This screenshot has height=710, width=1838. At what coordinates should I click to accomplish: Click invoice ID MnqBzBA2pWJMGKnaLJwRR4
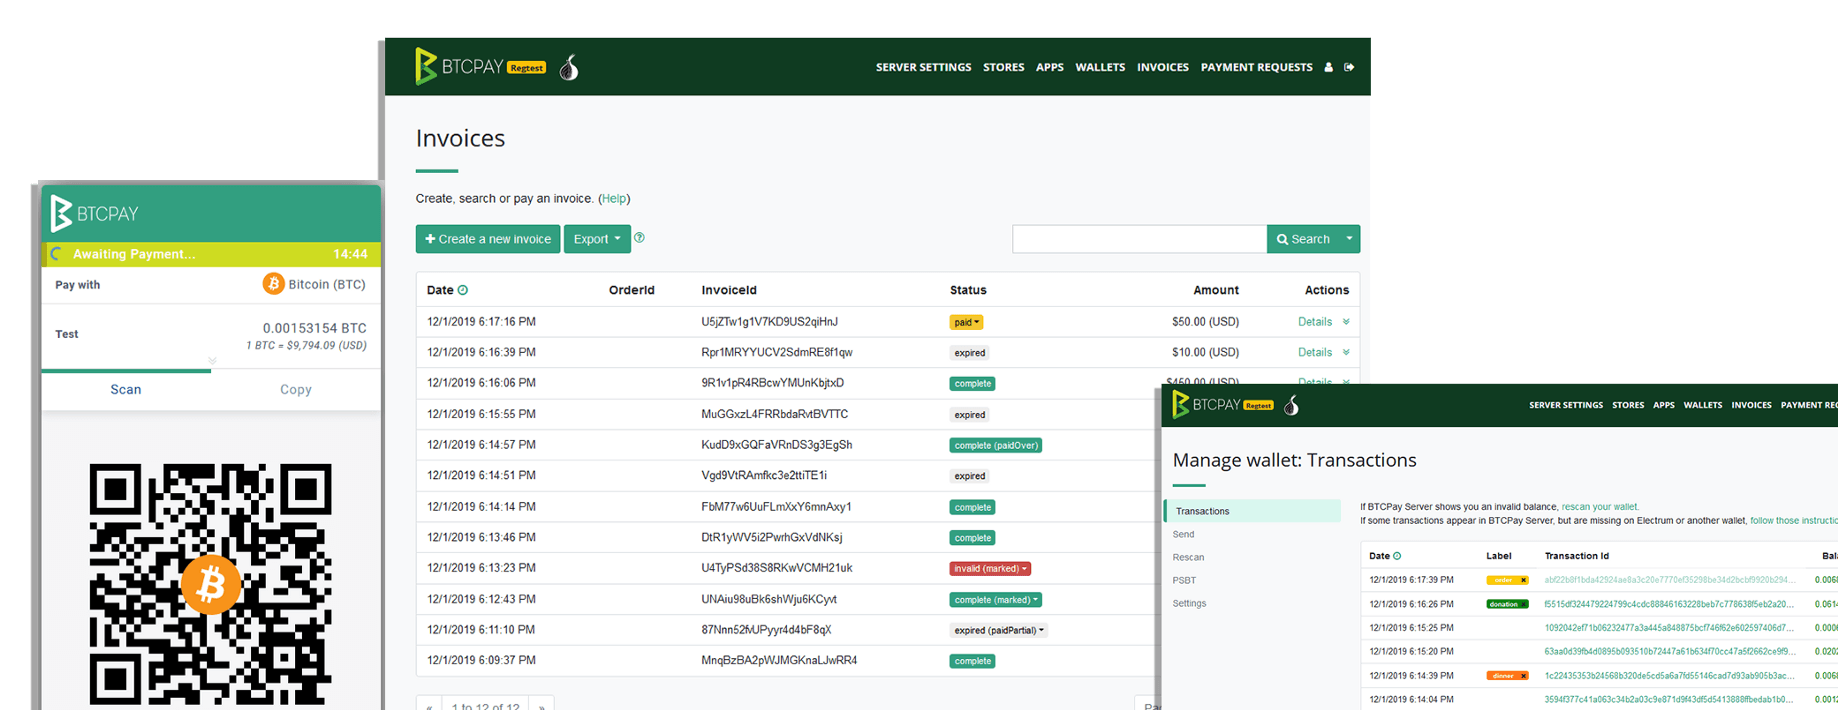(779, 660)
